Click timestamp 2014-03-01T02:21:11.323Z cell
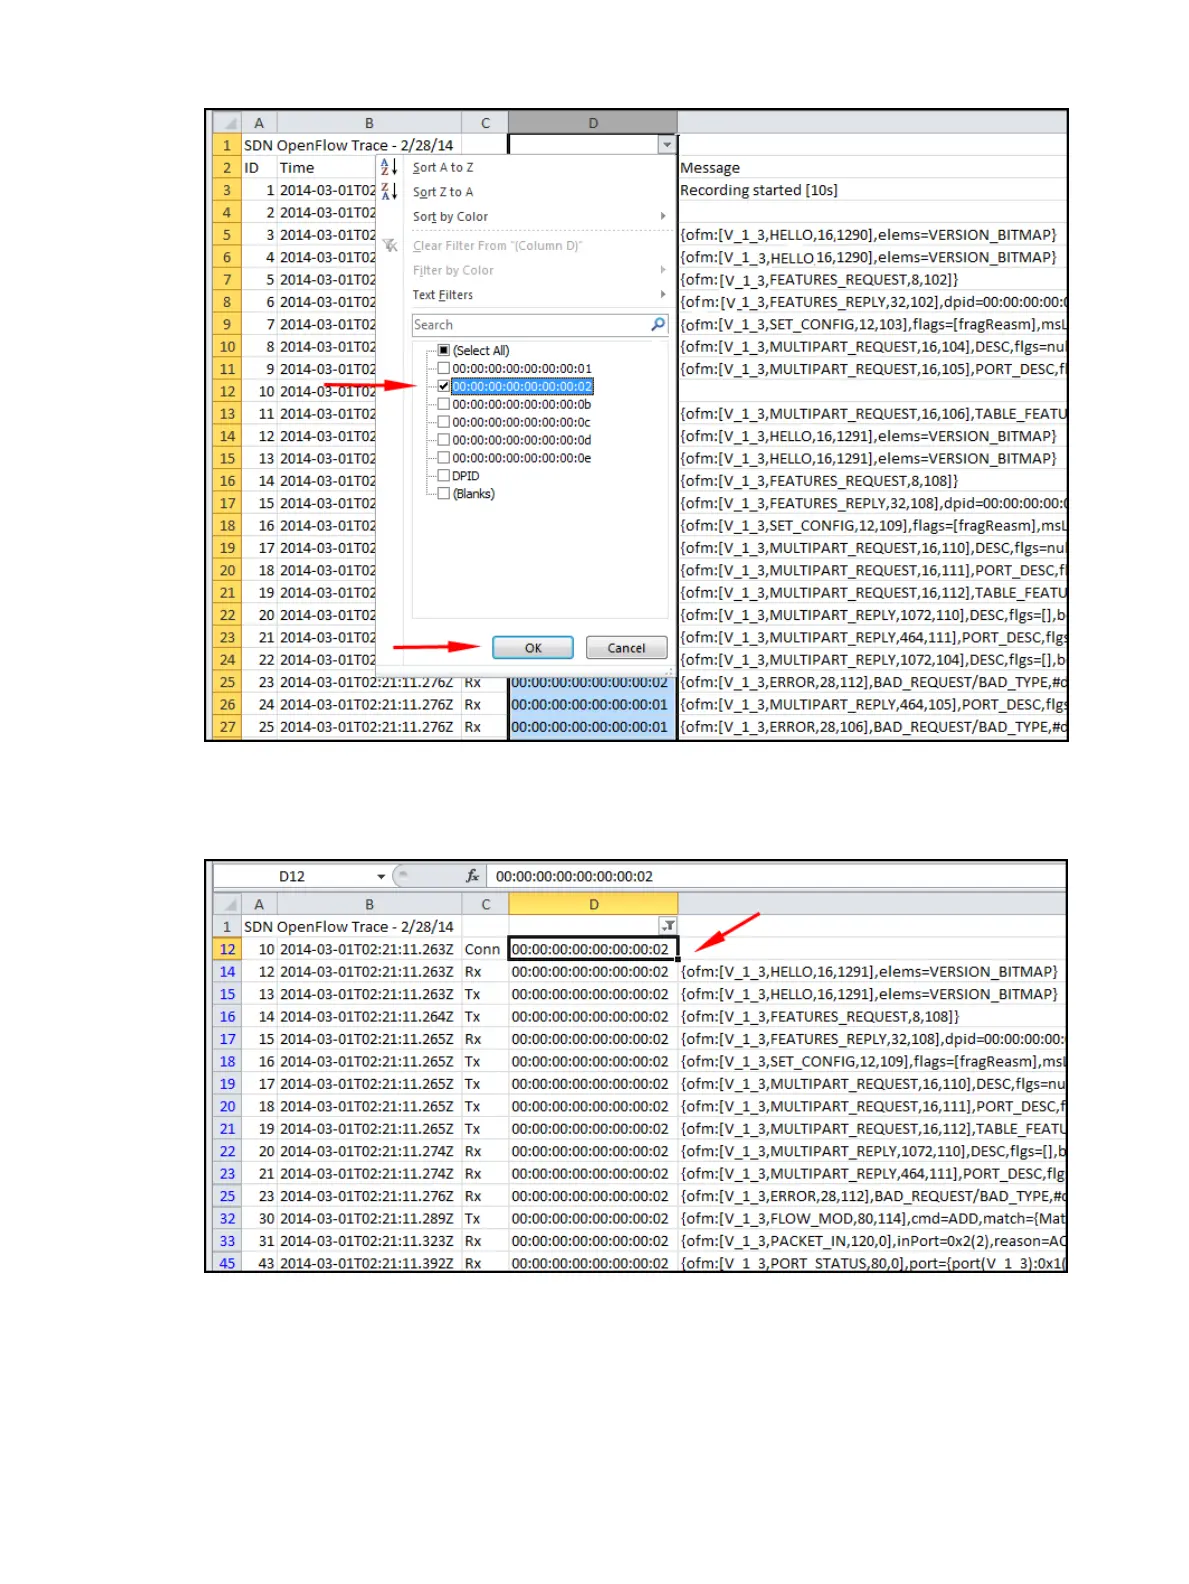 [x=369, y=1241]
